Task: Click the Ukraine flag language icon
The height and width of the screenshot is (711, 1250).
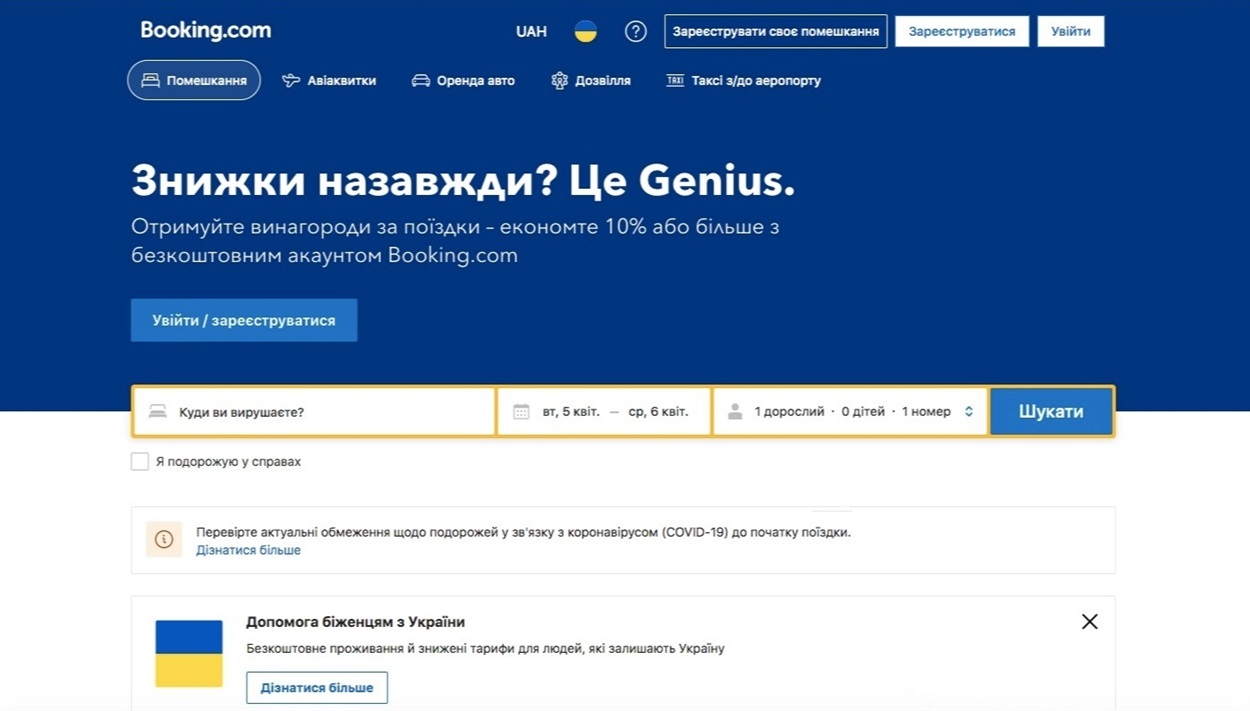Action: click(x=585, y=32)
